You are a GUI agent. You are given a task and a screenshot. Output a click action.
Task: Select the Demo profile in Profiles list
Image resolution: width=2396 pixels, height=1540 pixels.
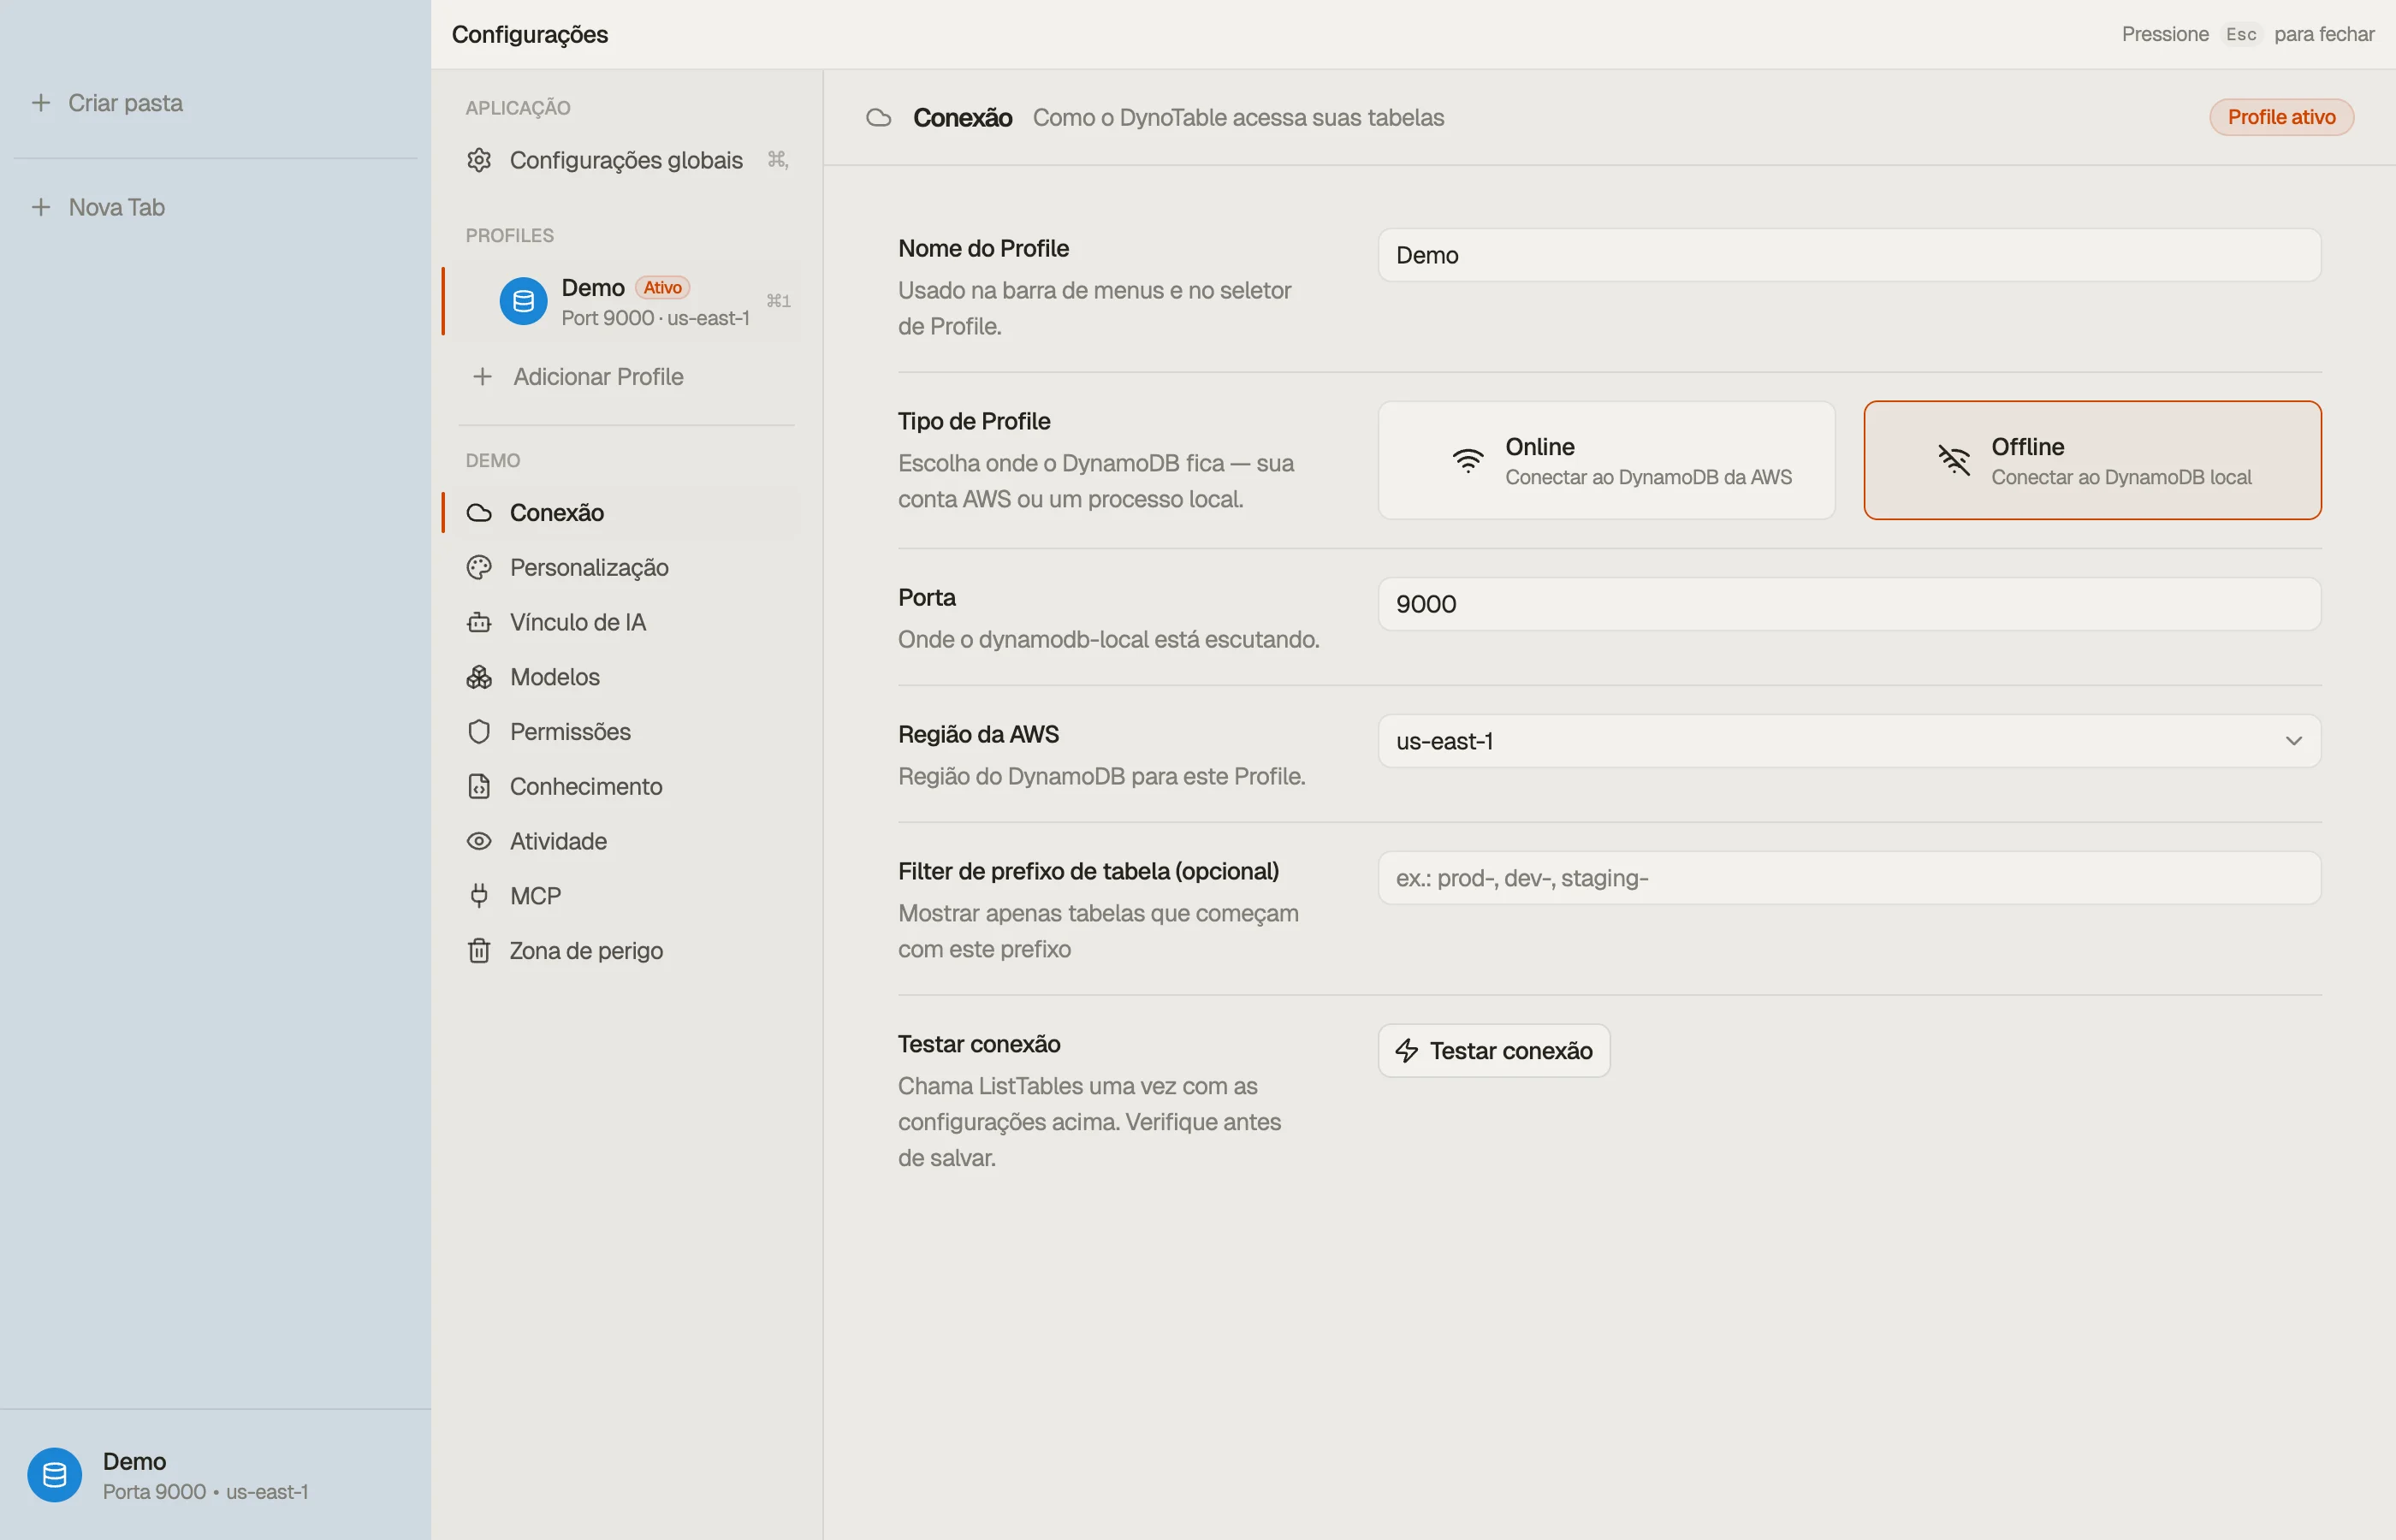point(626,301)
